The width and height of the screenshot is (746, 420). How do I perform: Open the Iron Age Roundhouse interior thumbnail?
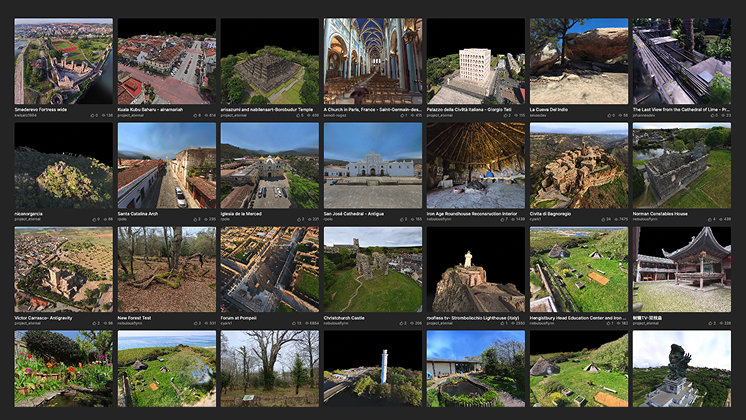pos(476,166)
